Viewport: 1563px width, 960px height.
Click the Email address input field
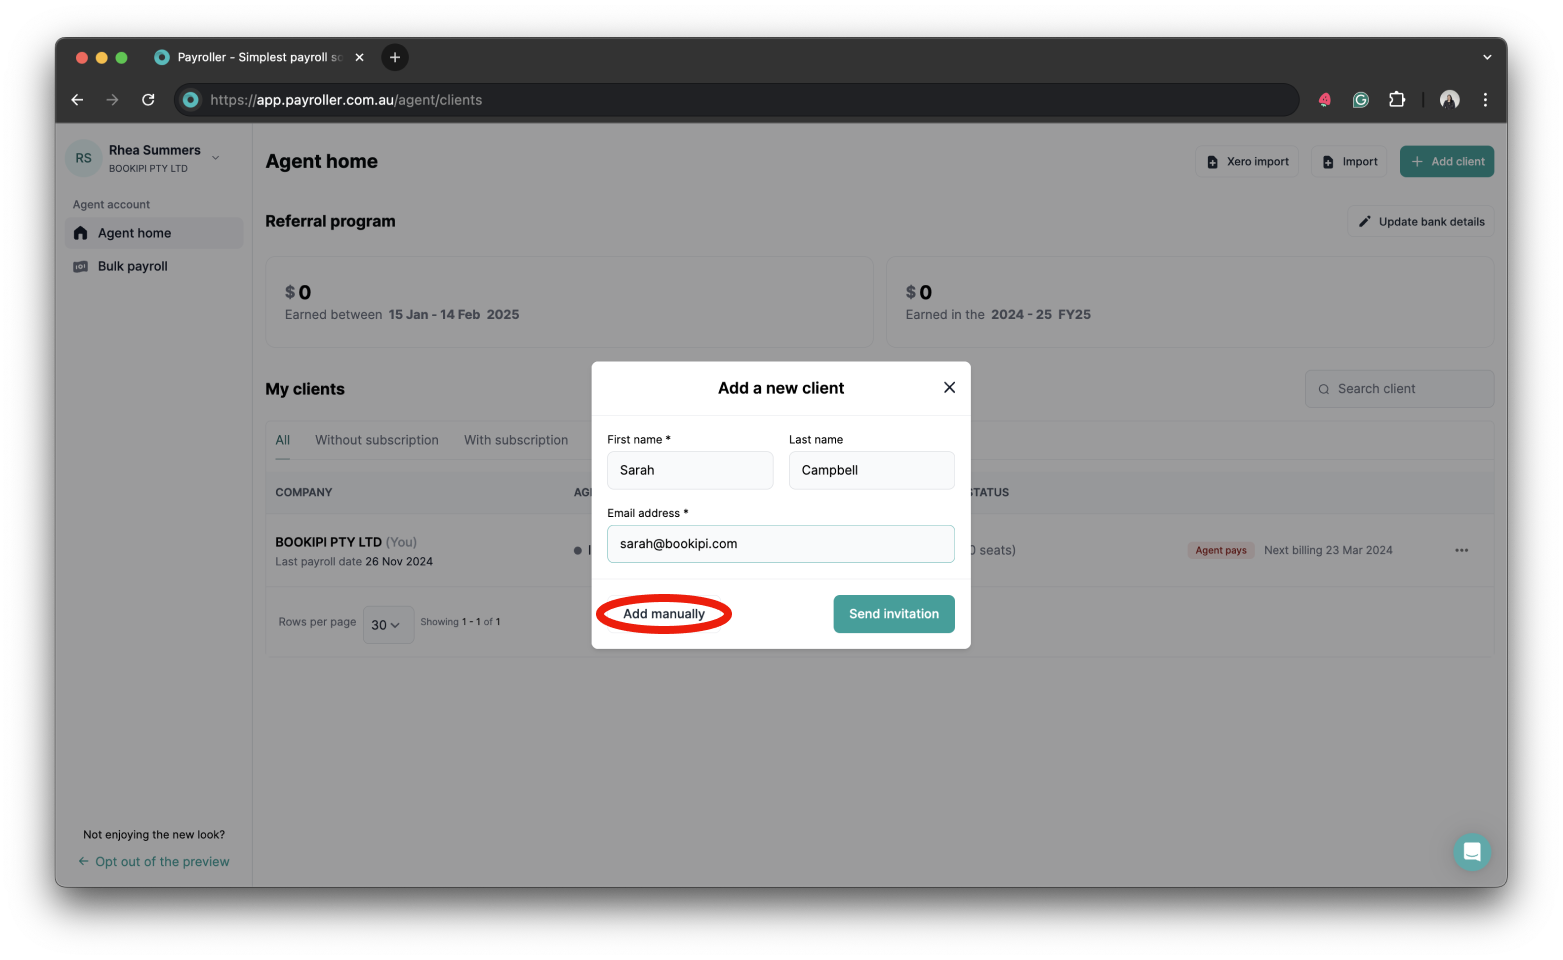[780, 543]
